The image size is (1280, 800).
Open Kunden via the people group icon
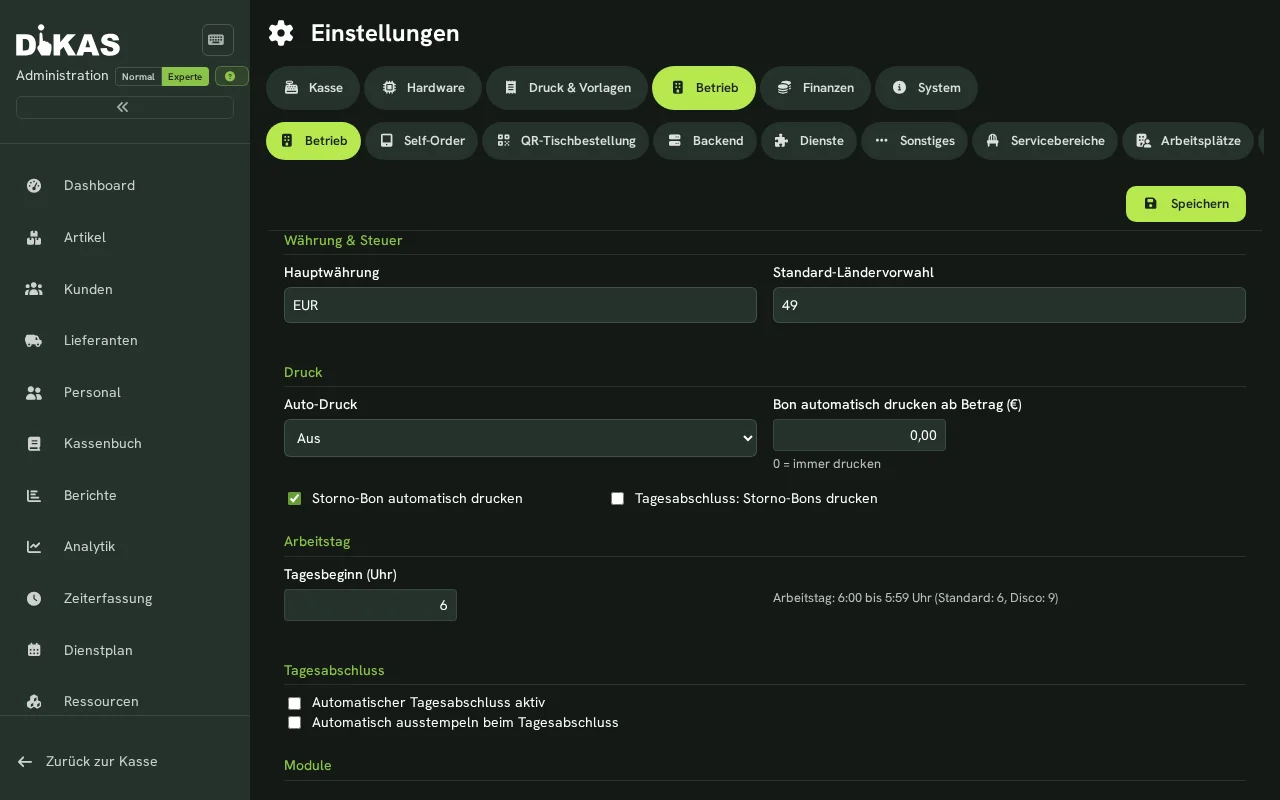[34, 289]
